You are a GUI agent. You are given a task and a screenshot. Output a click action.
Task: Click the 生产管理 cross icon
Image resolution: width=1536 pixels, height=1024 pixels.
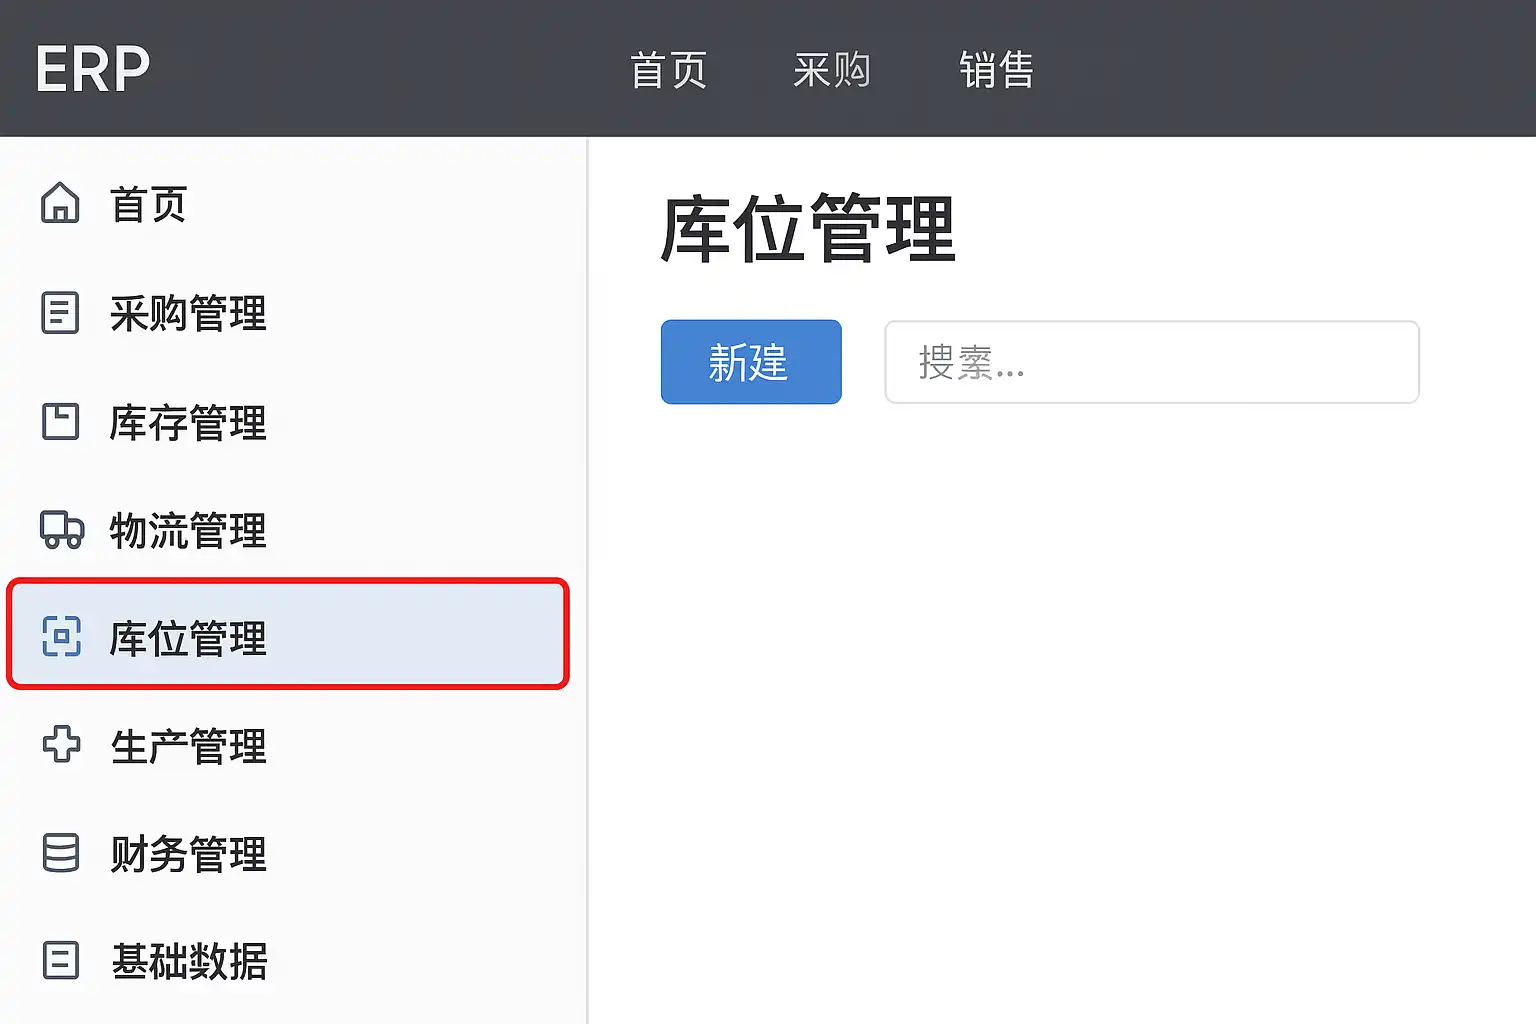point(61,744)
